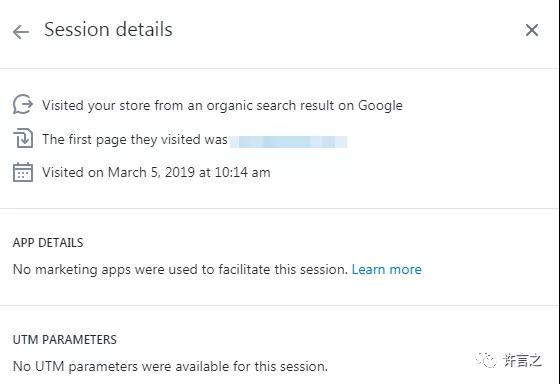560x384 pixels.
Task: Click the landing page download-arrow icon
Action: pyautogui.click(x=23, y=139)
